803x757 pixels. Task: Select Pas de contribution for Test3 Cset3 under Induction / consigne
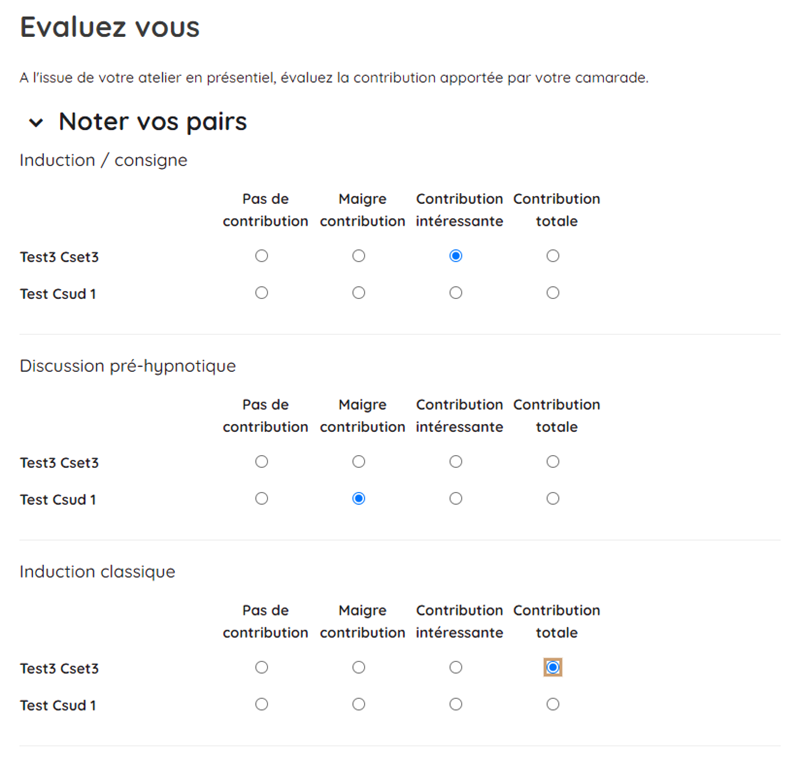point(262,256)
